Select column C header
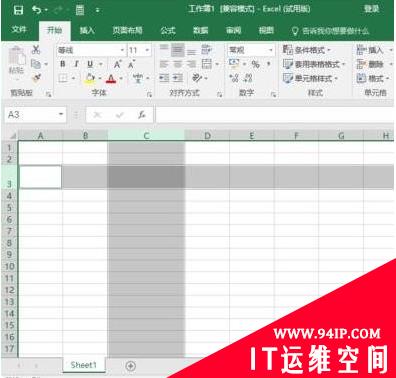Viewport: 396px width, 378px height. 146,136
